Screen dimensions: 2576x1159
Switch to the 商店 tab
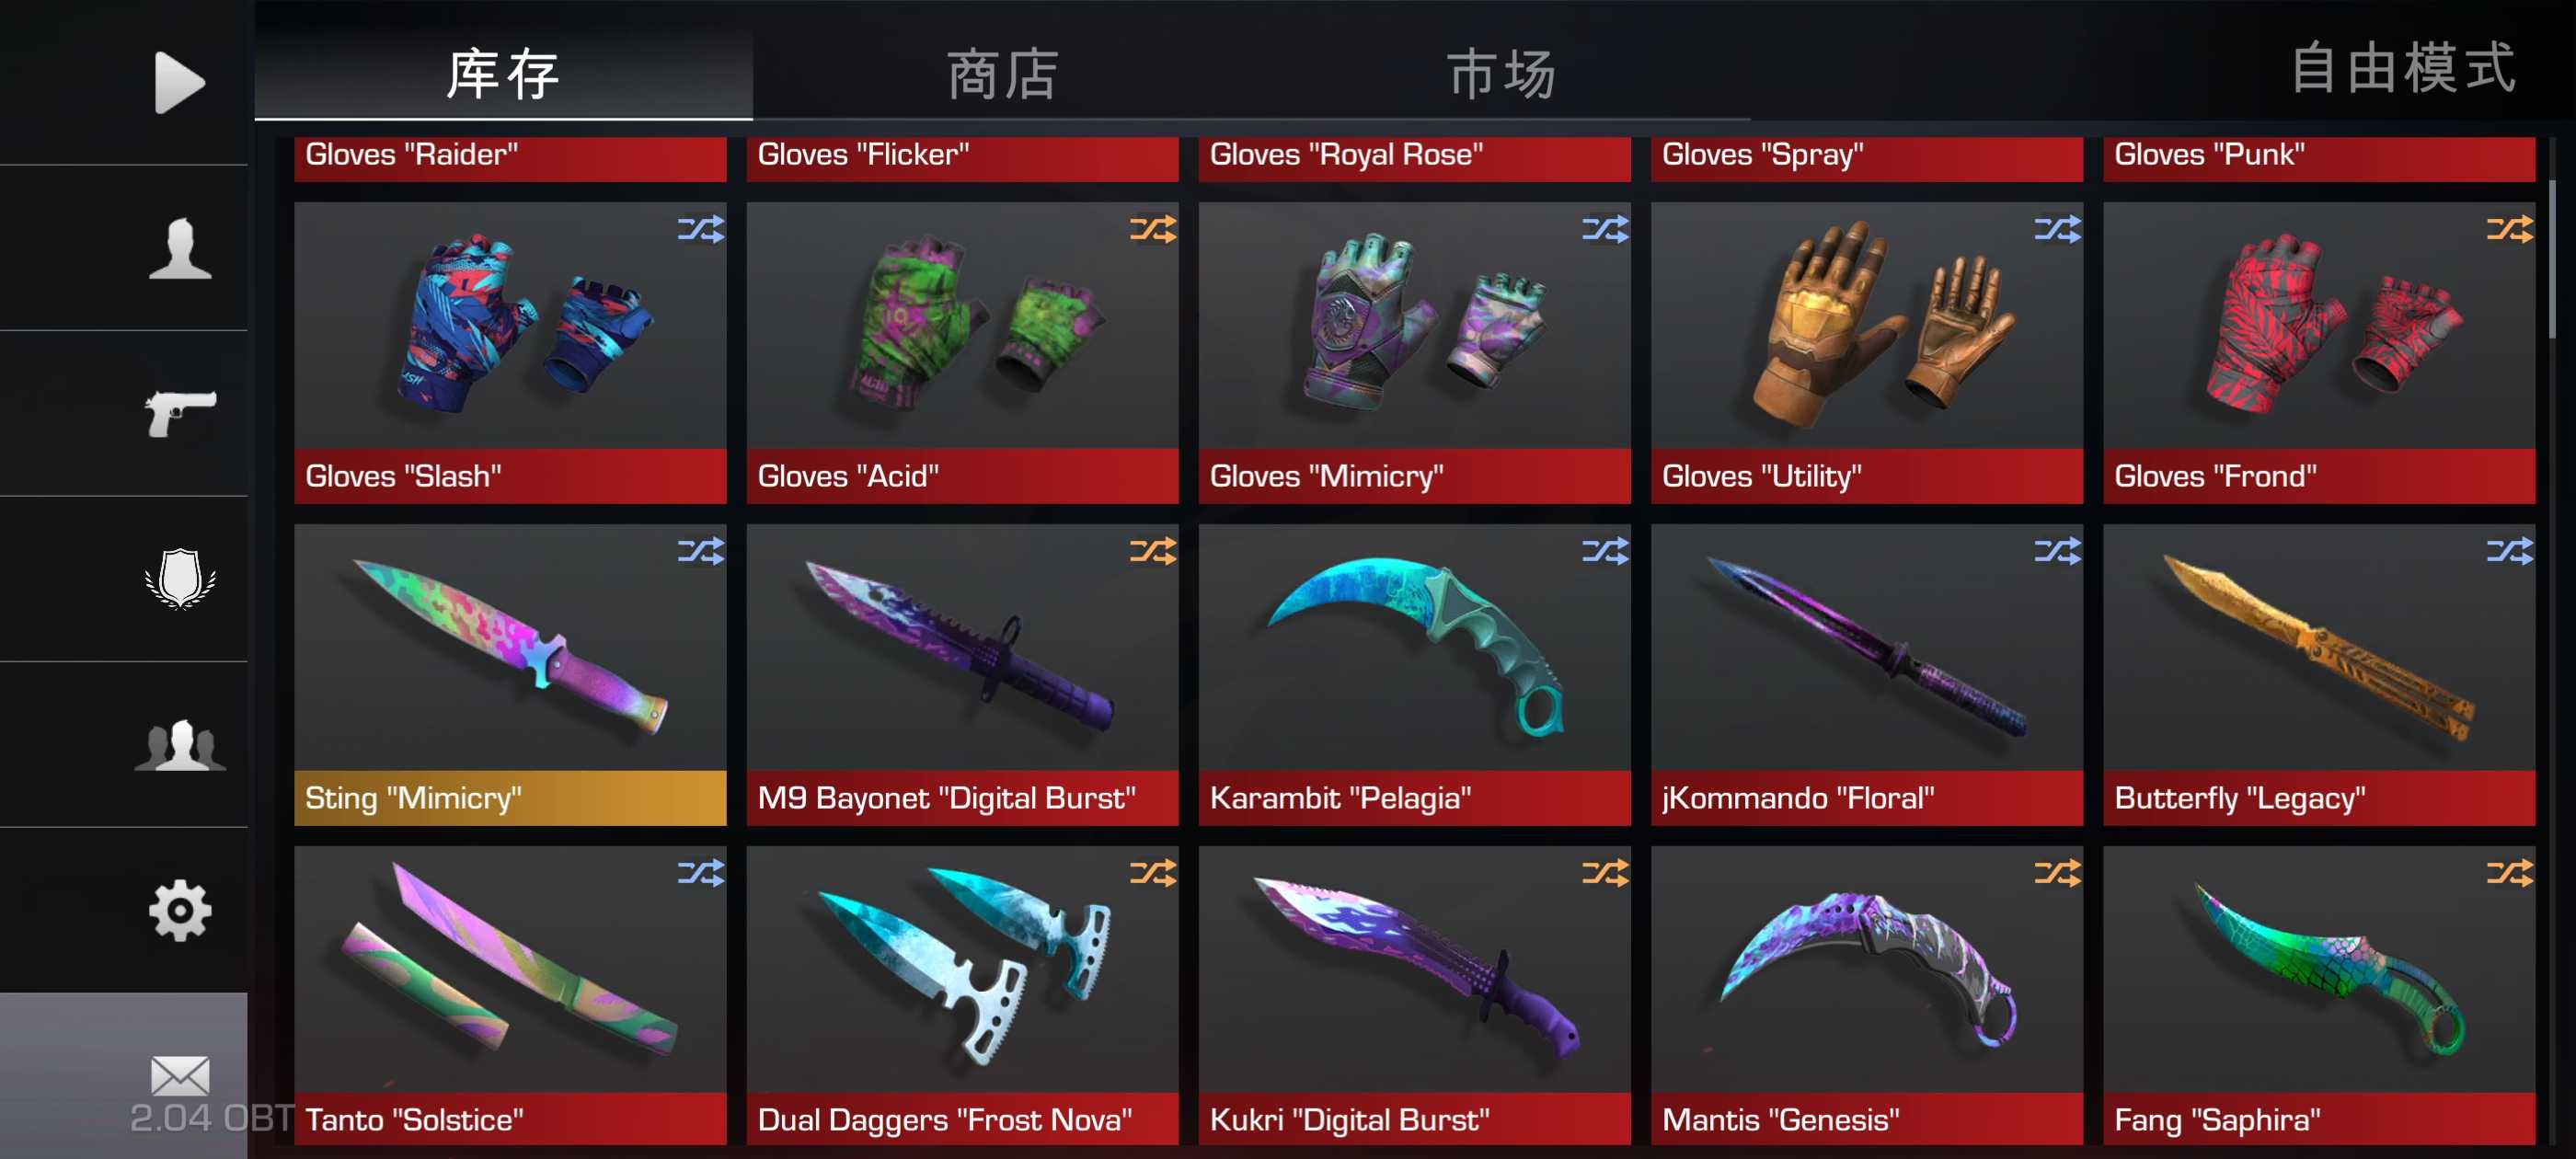pos(1002,74)
